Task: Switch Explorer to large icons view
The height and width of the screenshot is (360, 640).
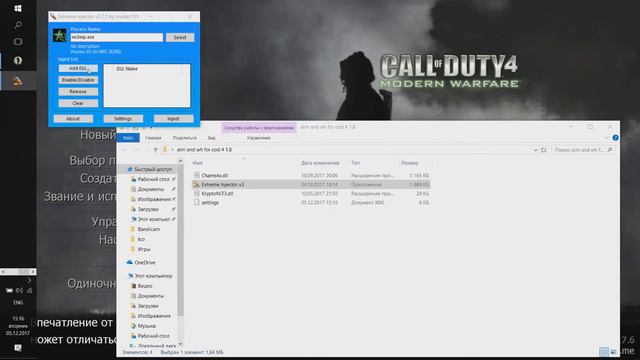Action: click(x=613, y=352)
